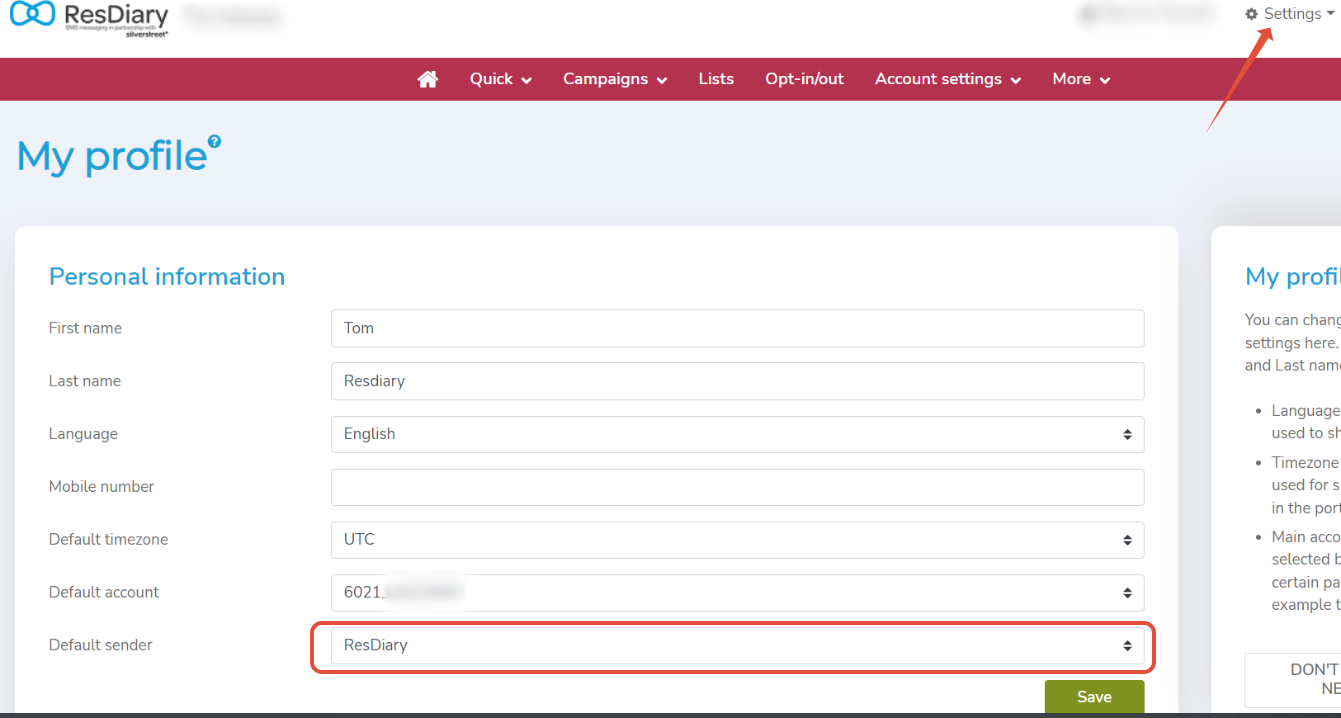Click the Last name label

pos(85,381)
